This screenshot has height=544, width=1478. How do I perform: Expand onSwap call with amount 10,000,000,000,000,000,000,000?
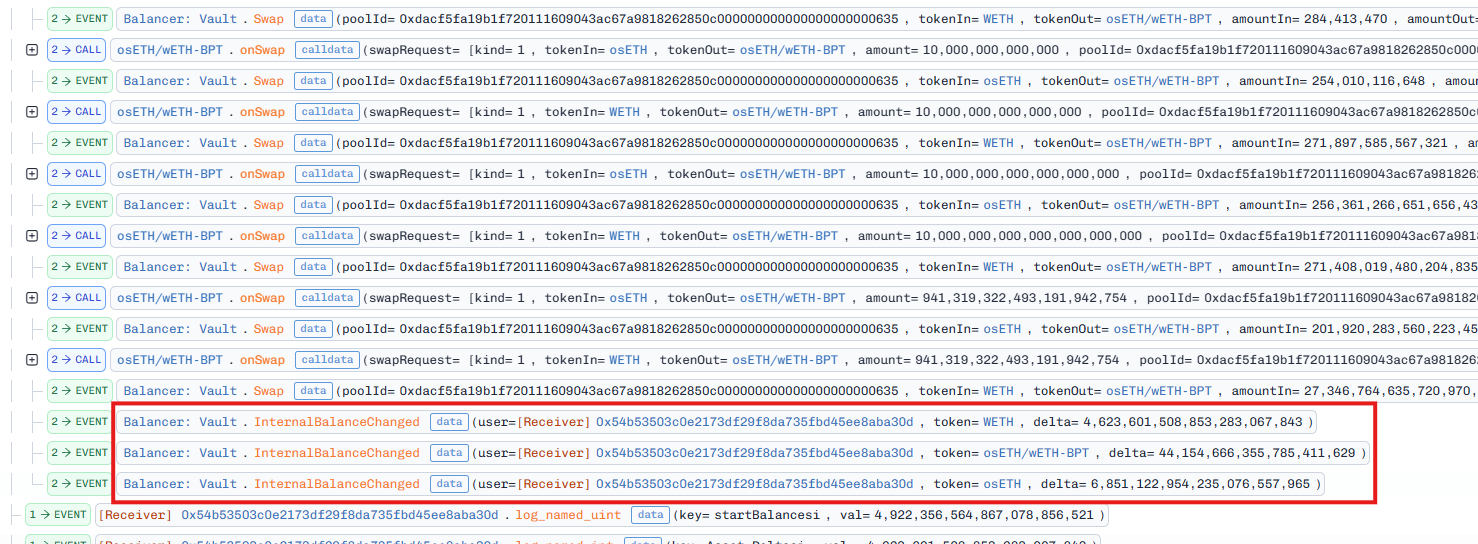click(x=31, y=236)
